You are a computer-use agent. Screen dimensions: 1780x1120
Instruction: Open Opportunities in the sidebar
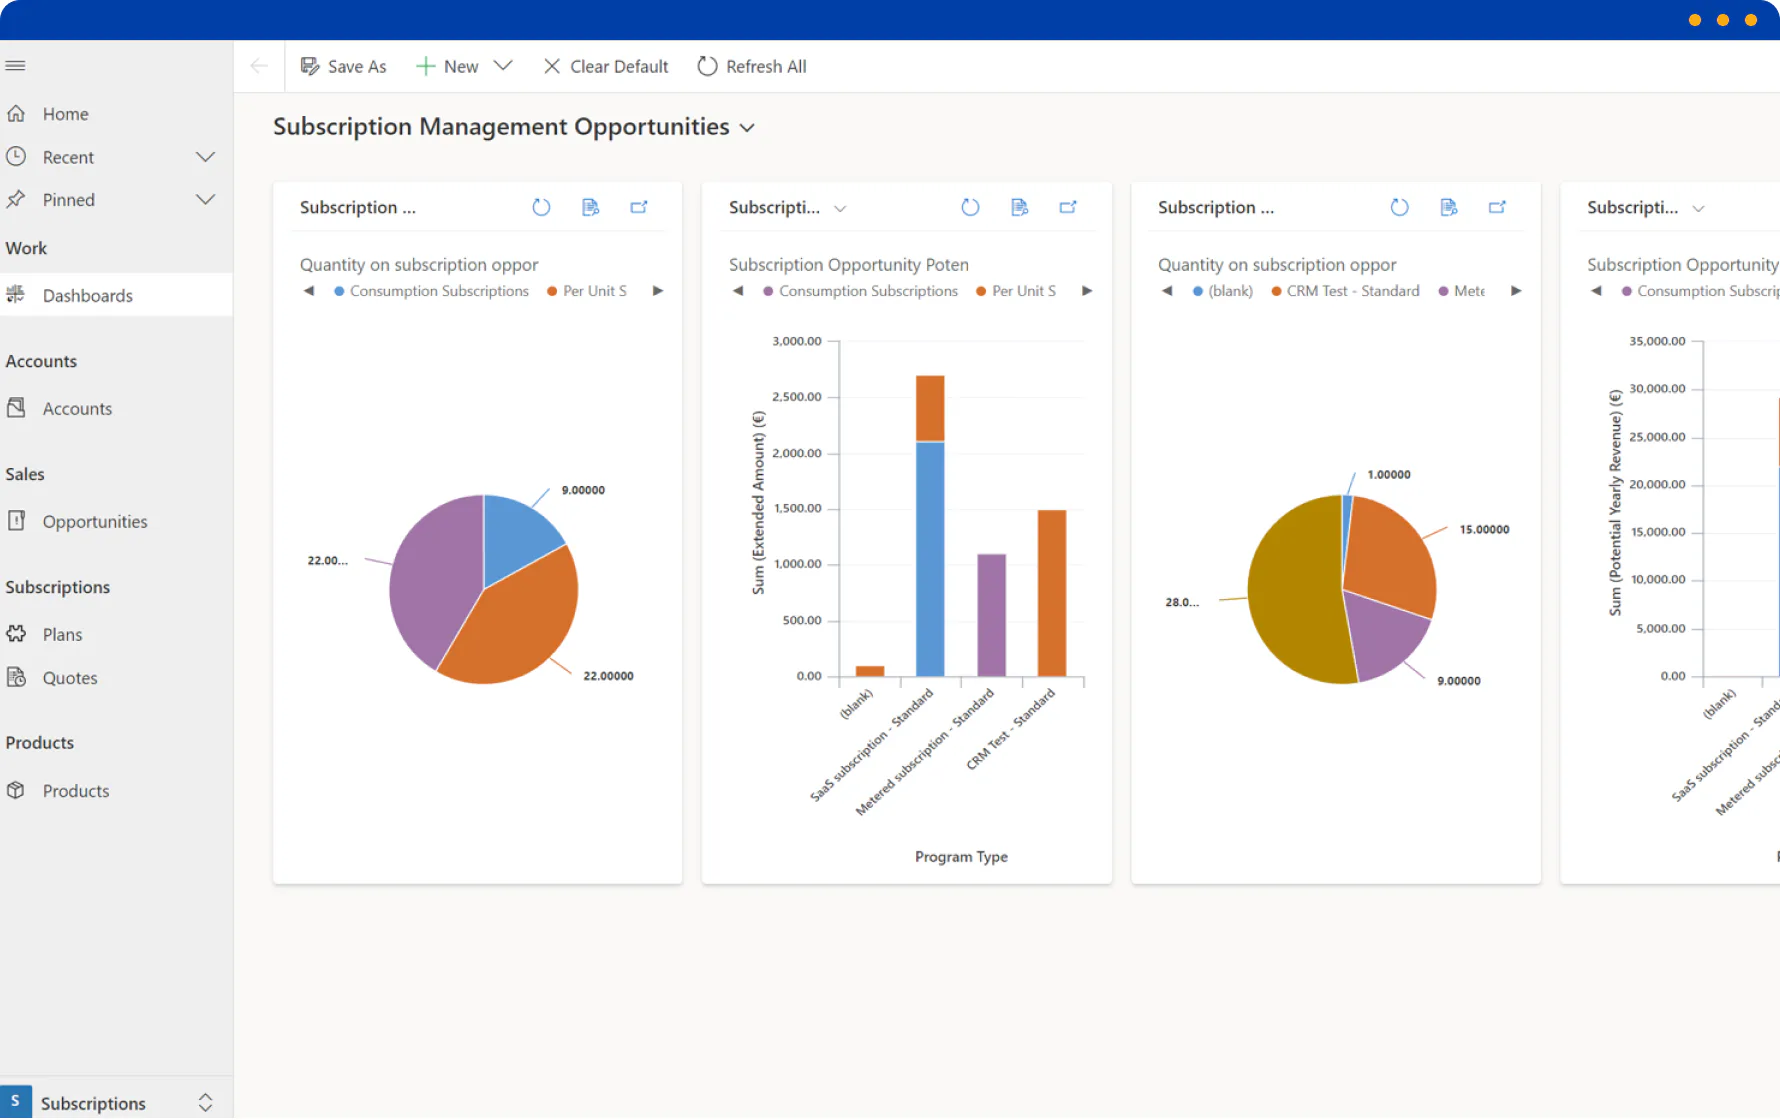(94, 522)
